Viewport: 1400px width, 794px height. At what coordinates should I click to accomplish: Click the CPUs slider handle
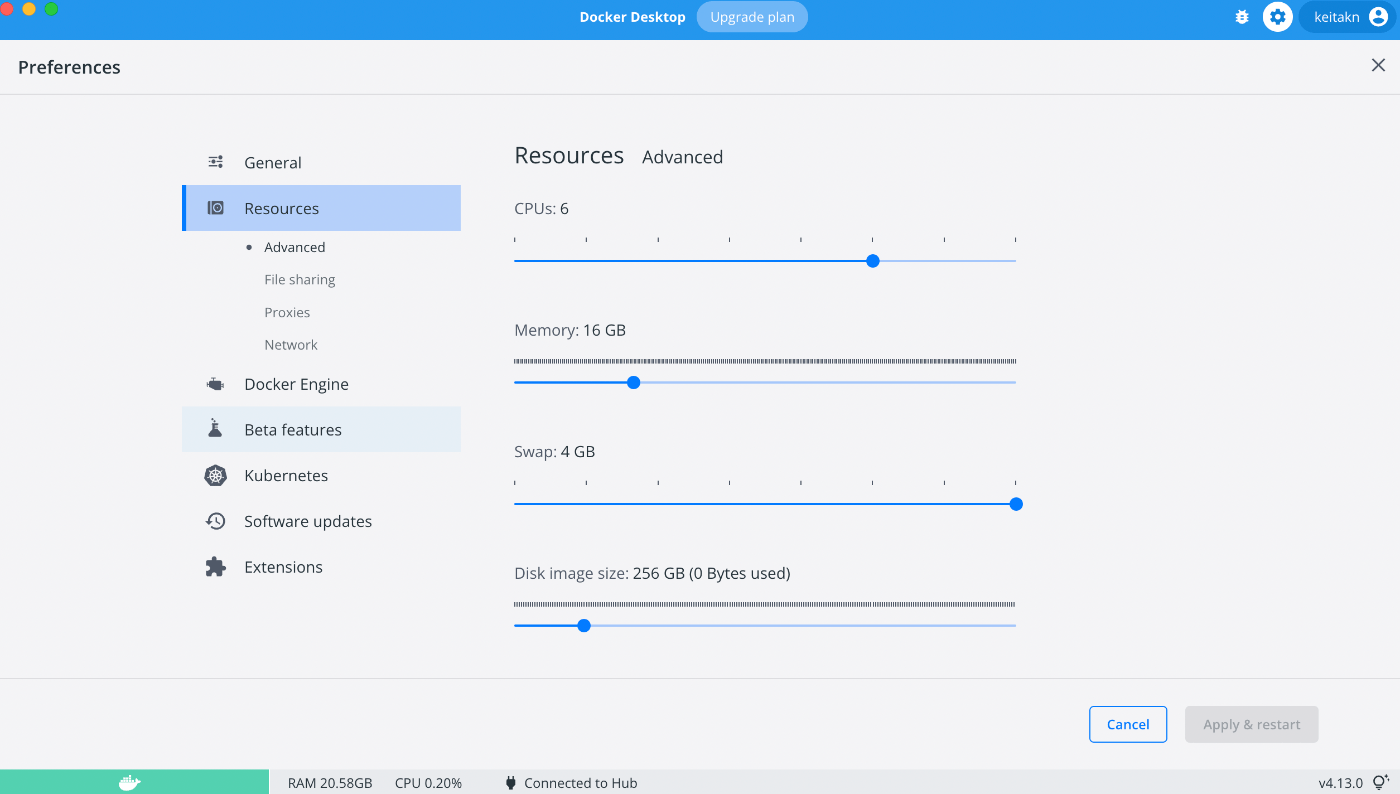[873, 261]
